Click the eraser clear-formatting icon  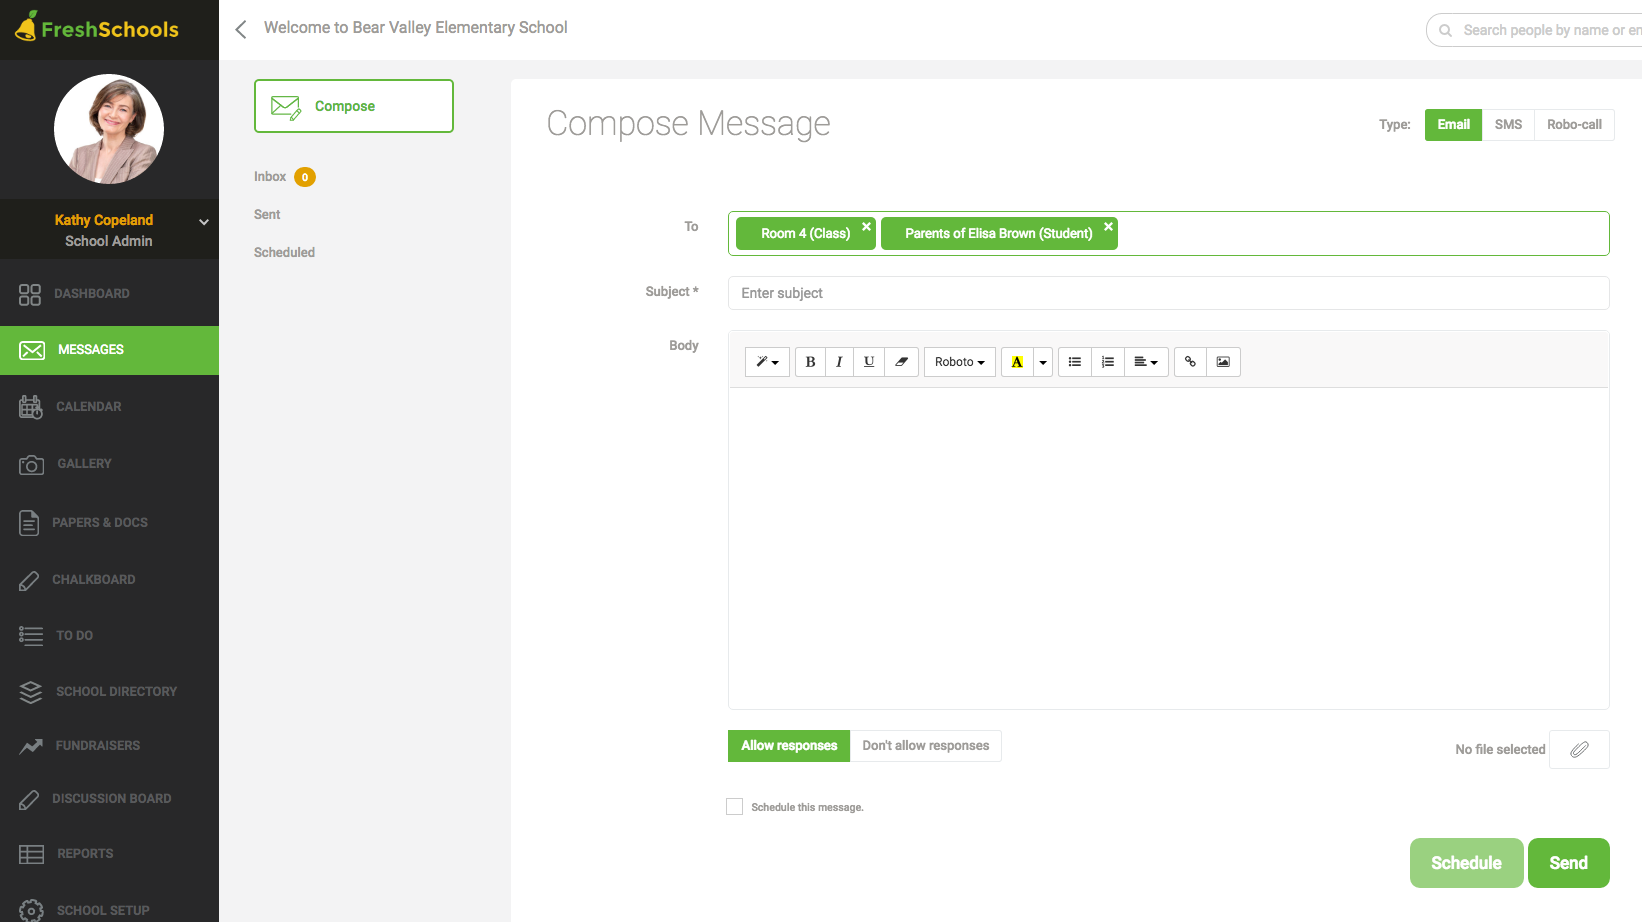[901, 362]
